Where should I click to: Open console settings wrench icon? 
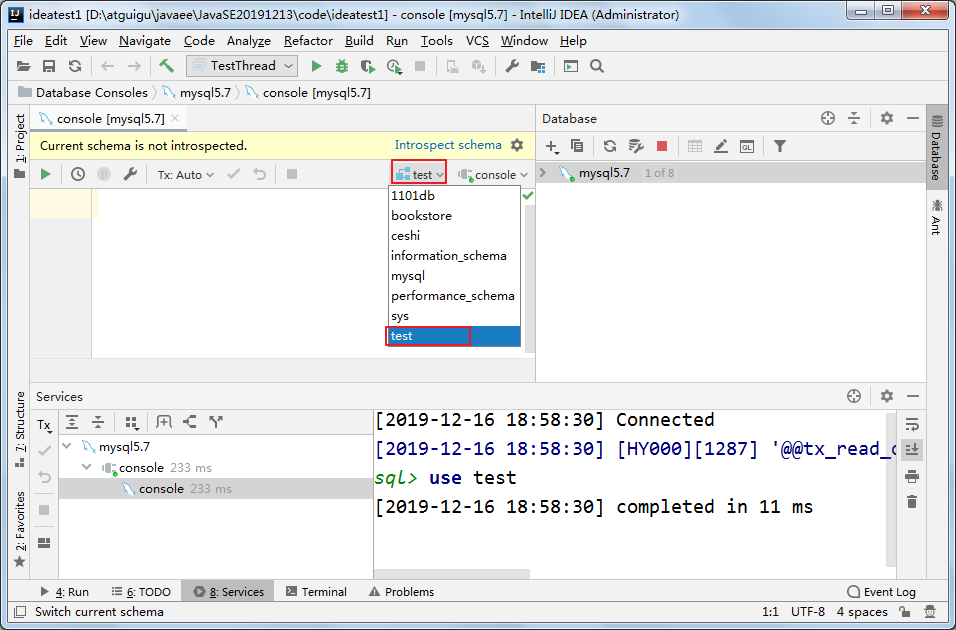[130, 174]
